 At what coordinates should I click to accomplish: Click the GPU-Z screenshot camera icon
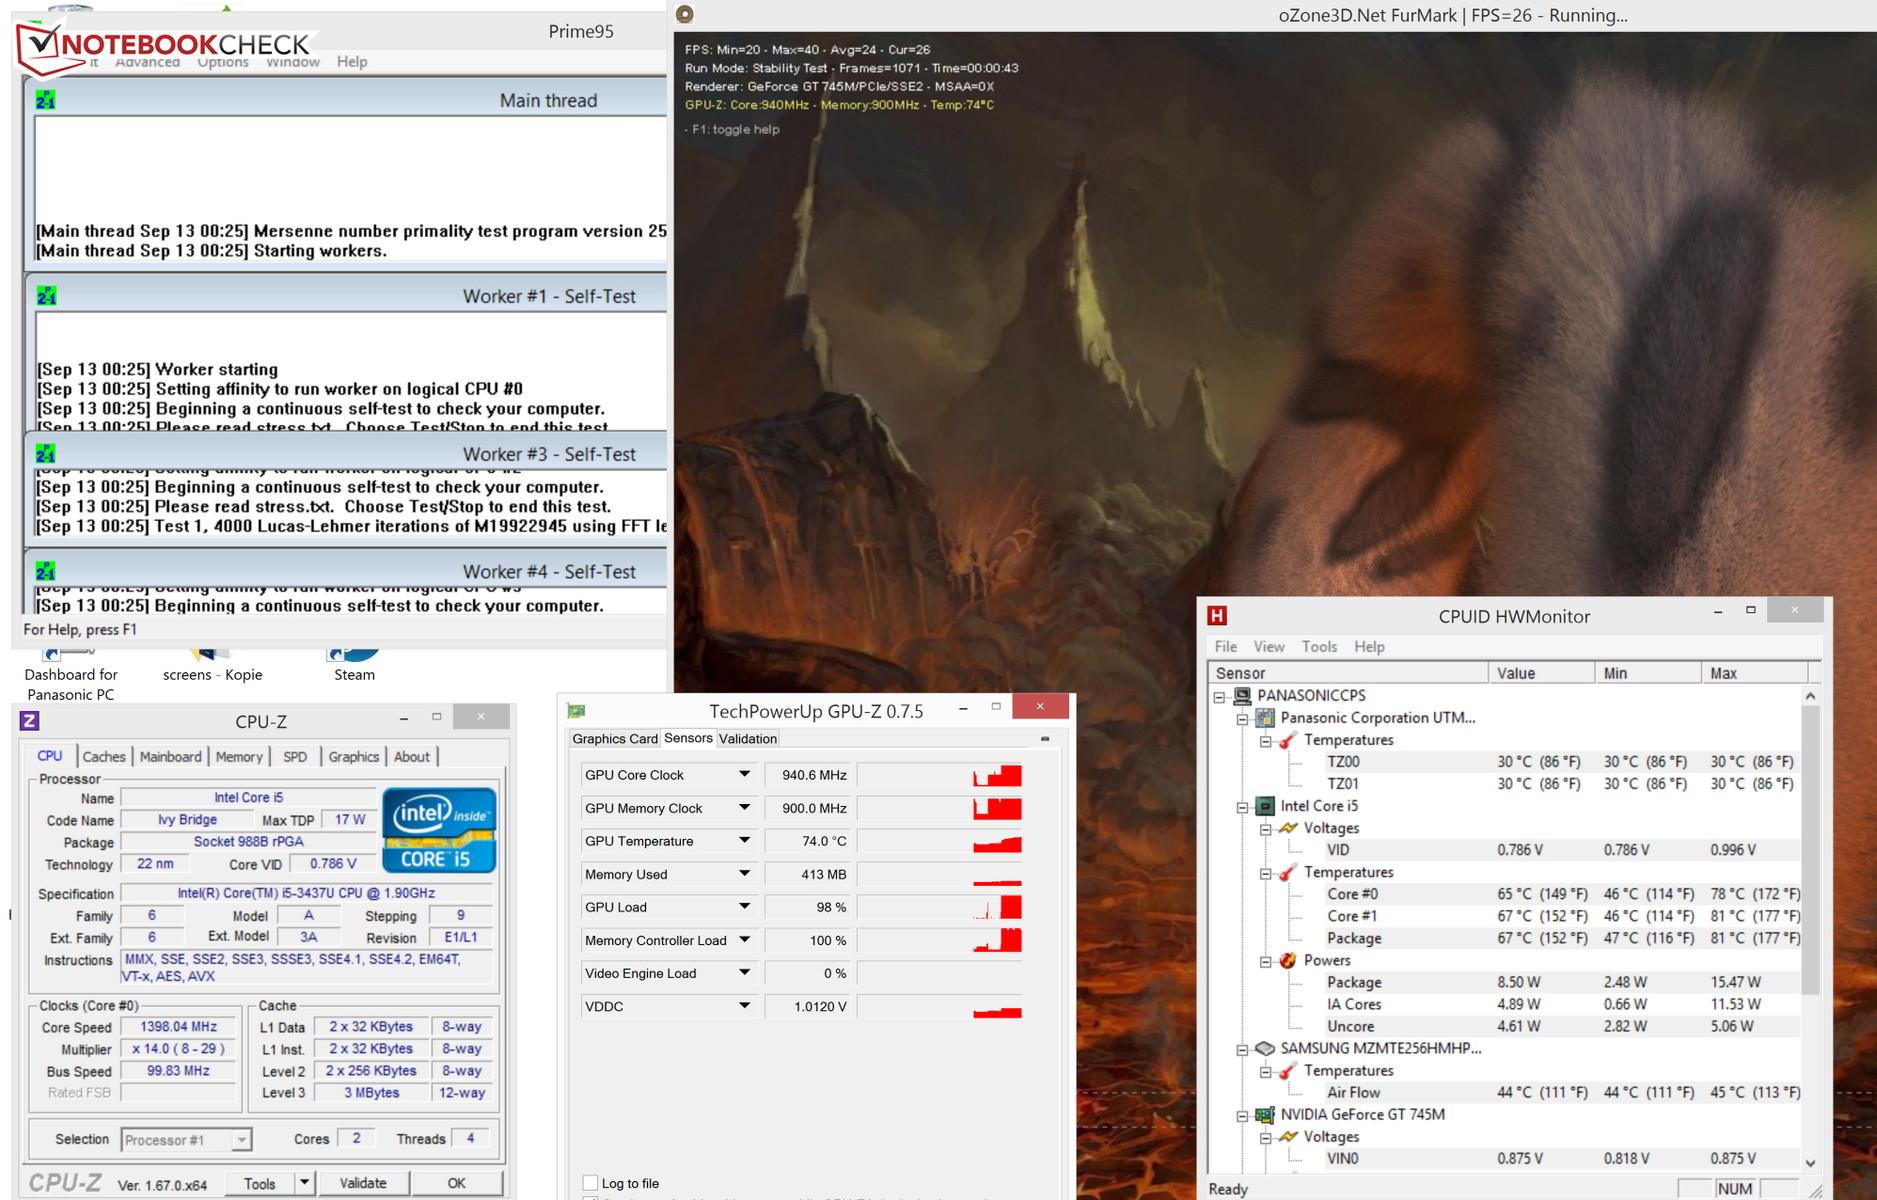click(x=1045, y=739)
